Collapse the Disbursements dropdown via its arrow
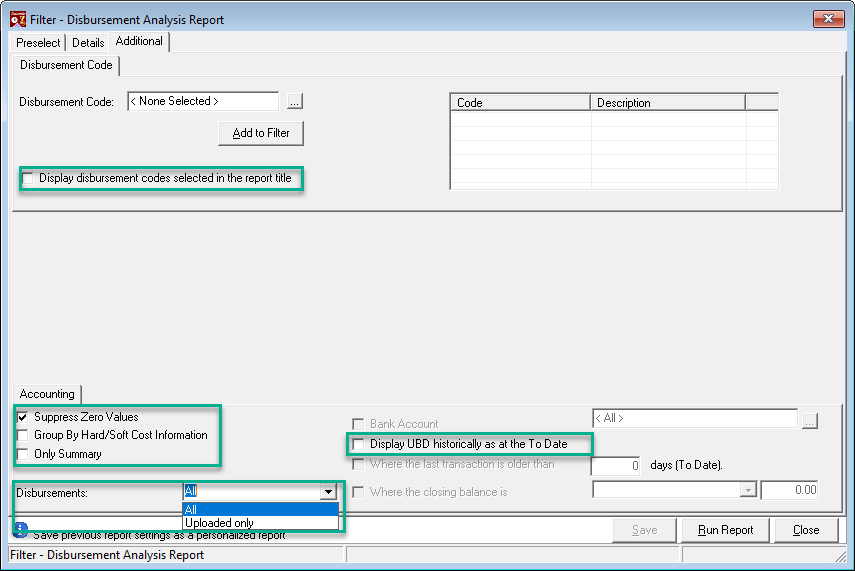This screenshot has height=571, width=855. pos(328,491)
